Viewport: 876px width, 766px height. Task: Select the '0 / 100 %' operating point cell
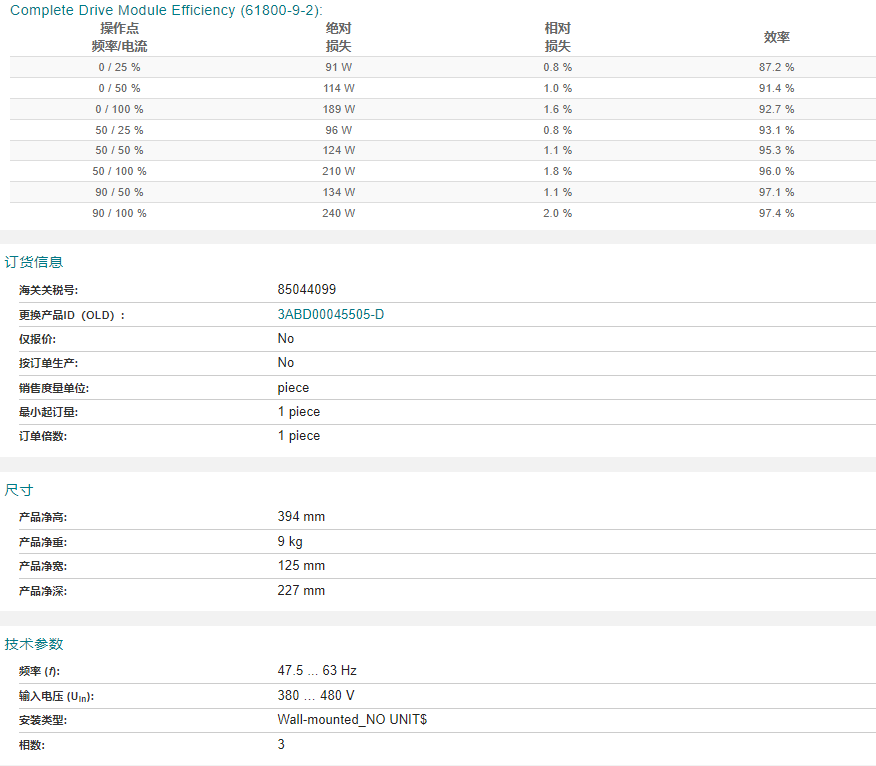click(x=119, y=109)
